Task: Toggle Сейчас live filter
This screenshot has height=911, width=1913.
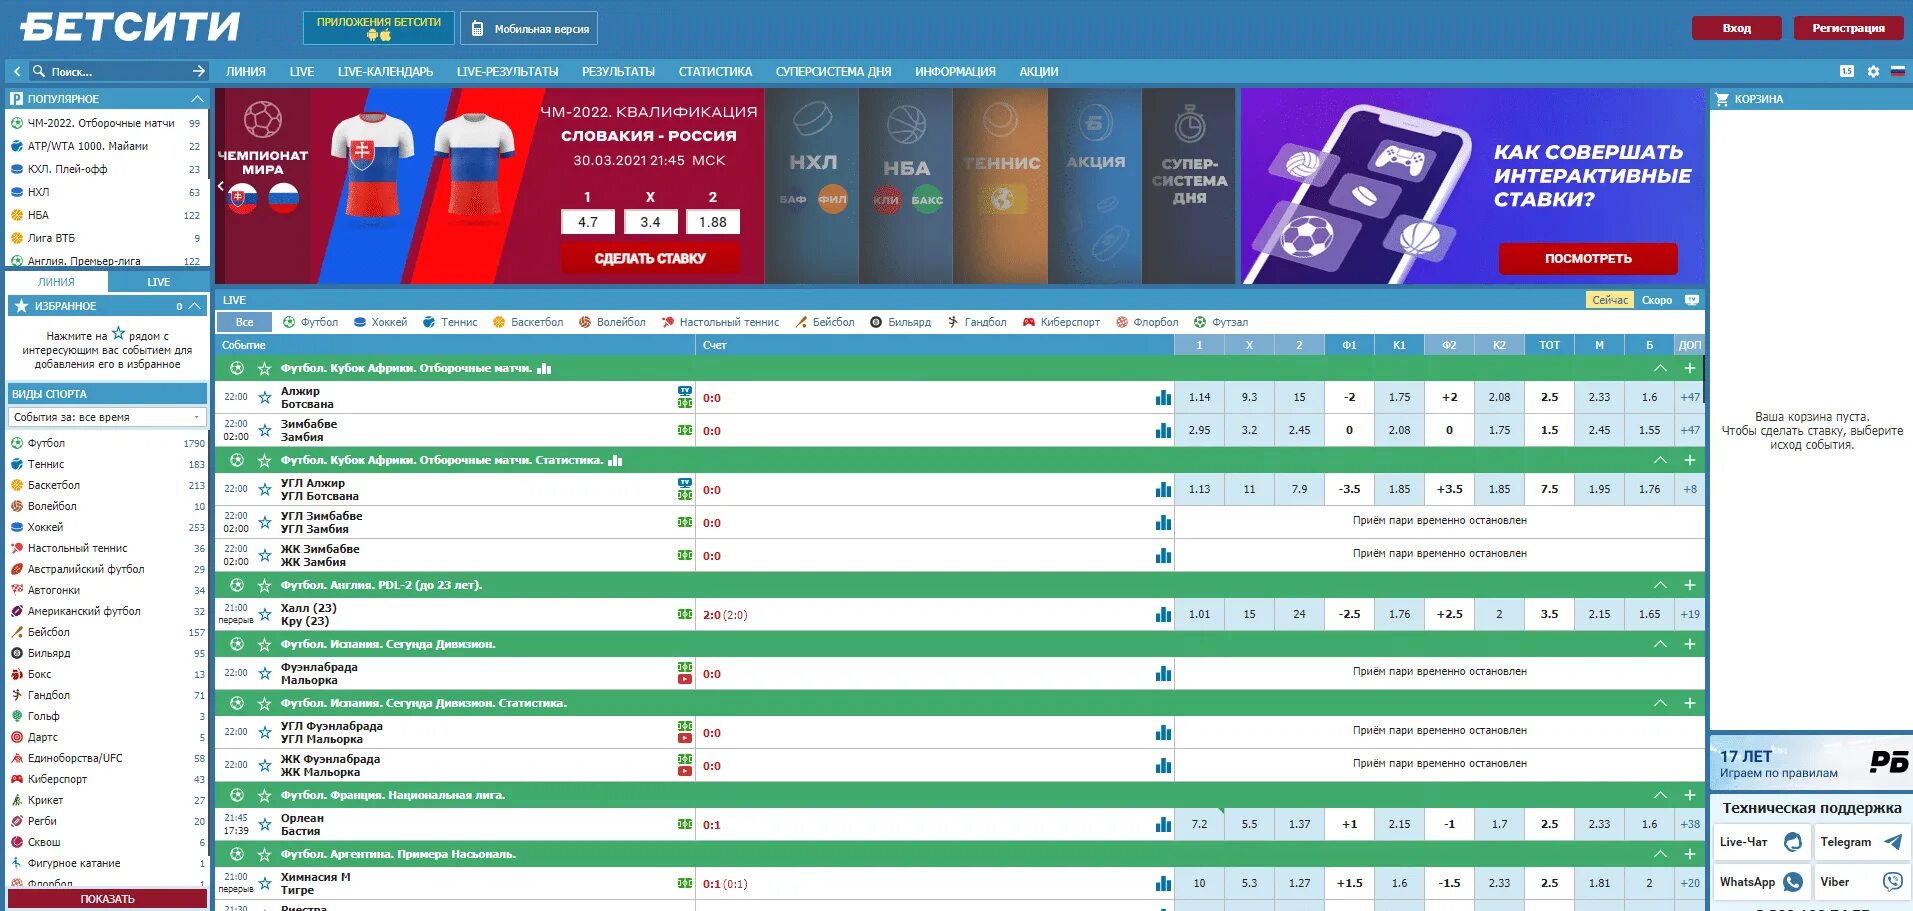Action: coord(1610,300)
